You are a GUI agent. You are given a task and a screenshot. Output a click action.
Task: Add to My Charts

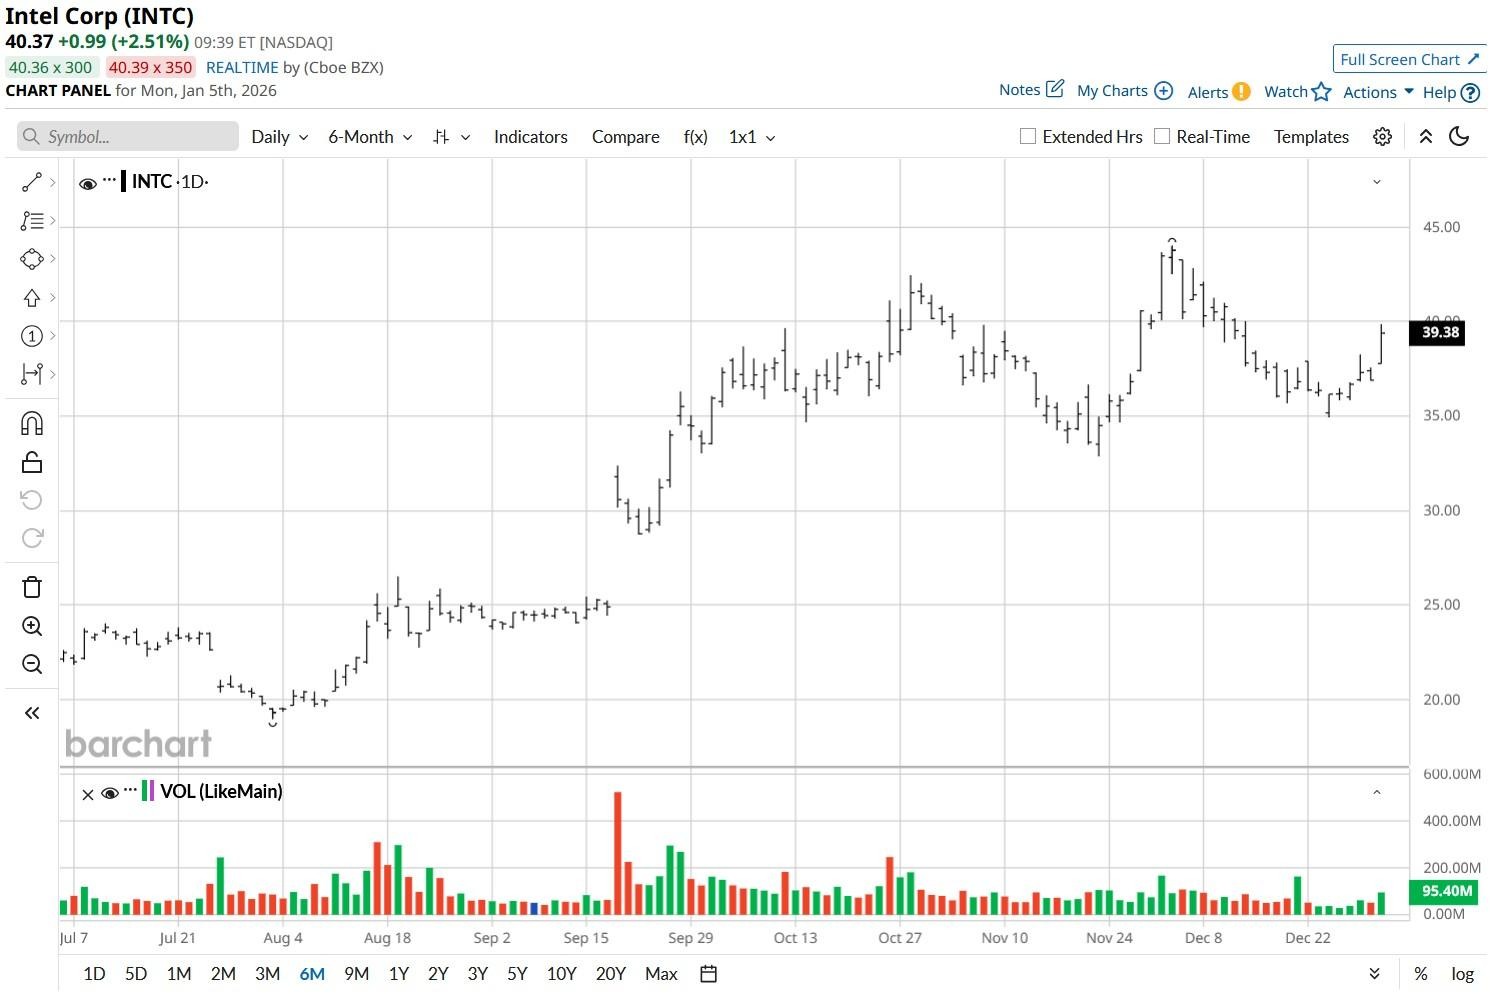1124,91
